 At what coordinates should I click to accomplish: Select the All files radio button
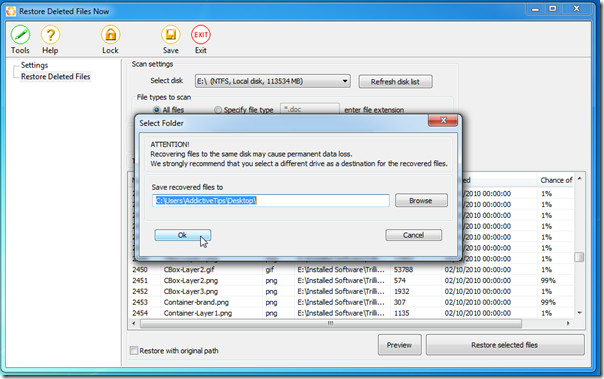coord(157,110)
